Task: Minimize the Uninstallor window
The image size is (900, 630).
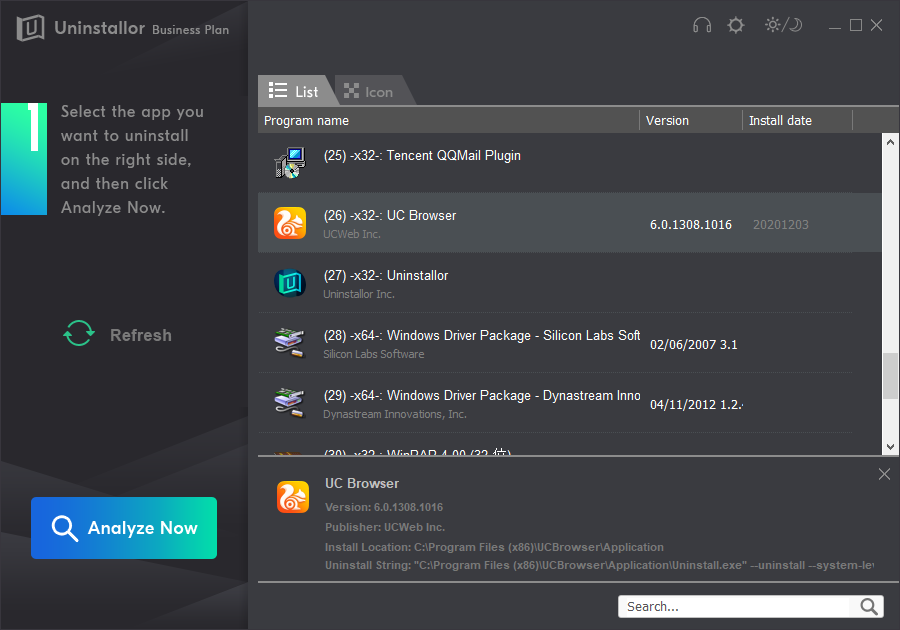Action: (x=835, y=26)
